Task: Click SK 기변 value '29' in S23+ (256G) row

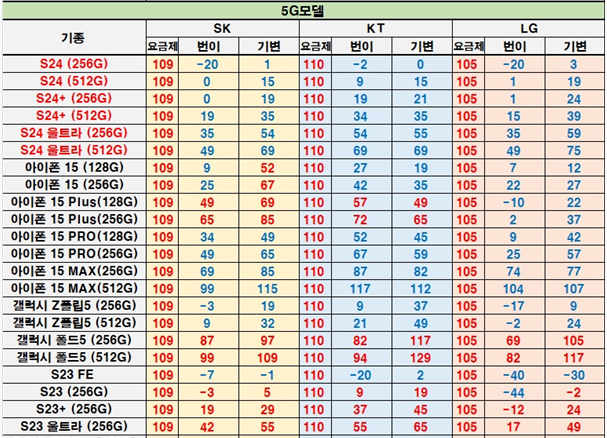Action: 267,409
